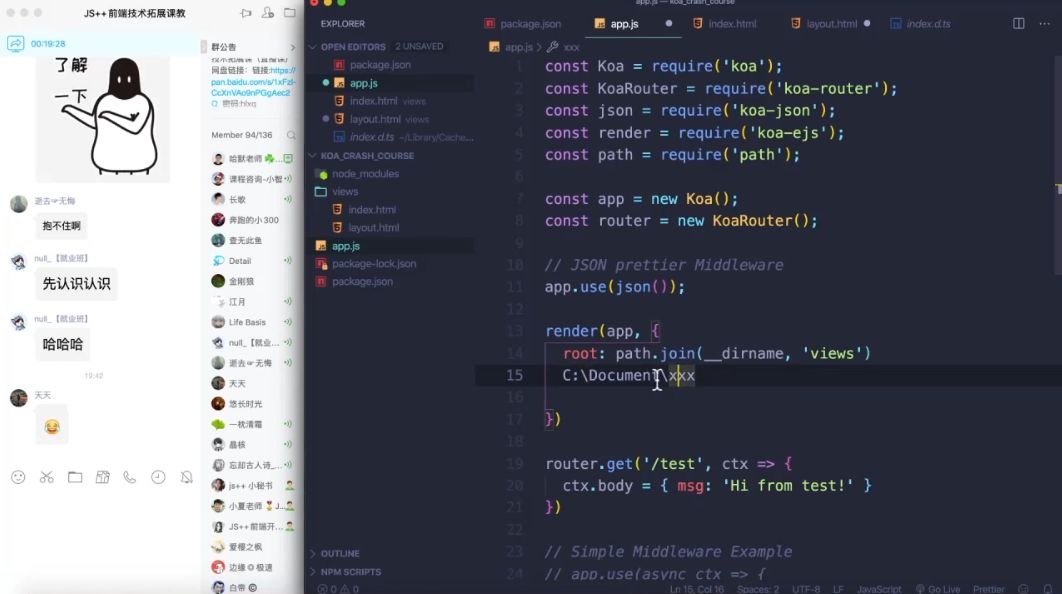The image size is (1062, 594).
Task: Click the notification bell in status bar
Action: click(1048, 589)
